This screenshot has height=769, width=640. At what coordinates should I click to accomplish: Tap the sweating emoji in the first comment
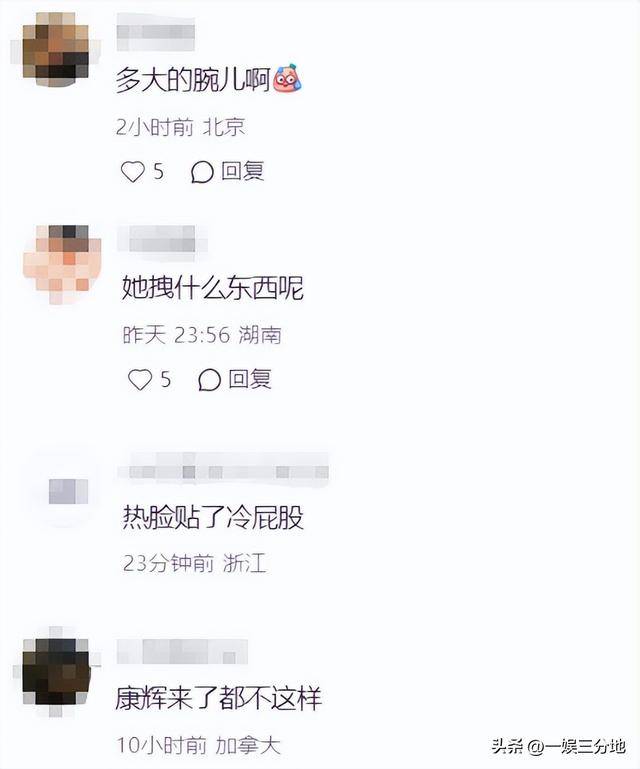point(287,78)
